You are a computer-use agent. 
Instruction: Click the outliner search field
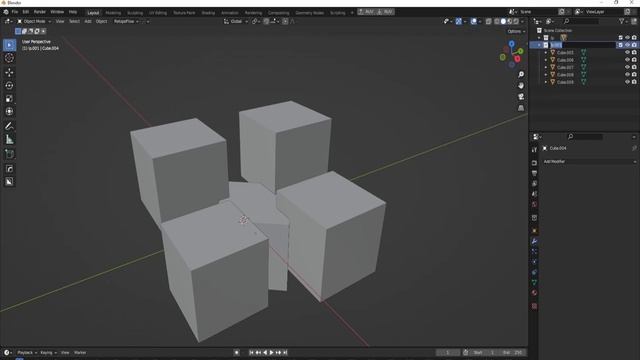(580, 21)
